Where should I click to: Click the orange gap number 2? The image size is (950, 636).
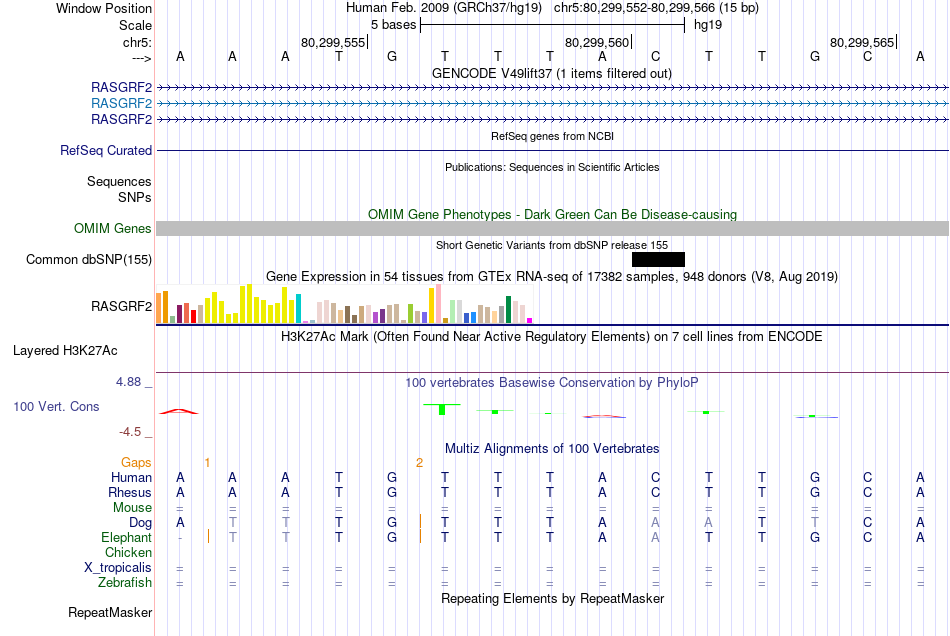pos(419,463)
